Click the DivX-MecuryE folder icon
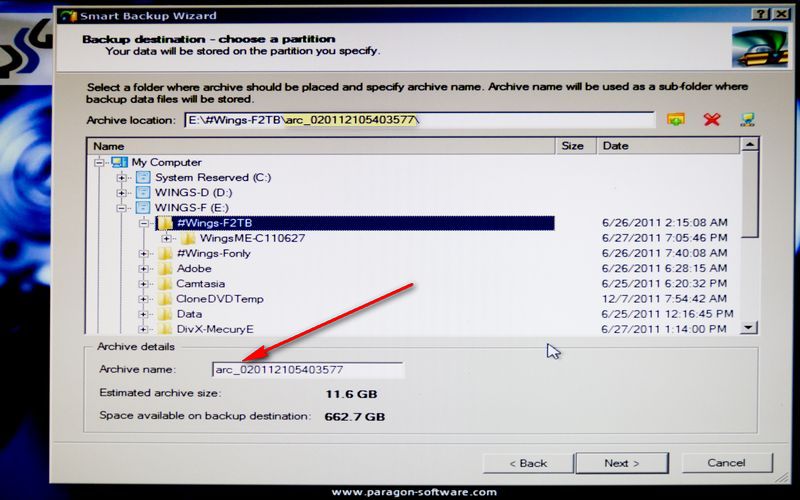The height and width of the screenshot is (500, 800). click(165, 330)
